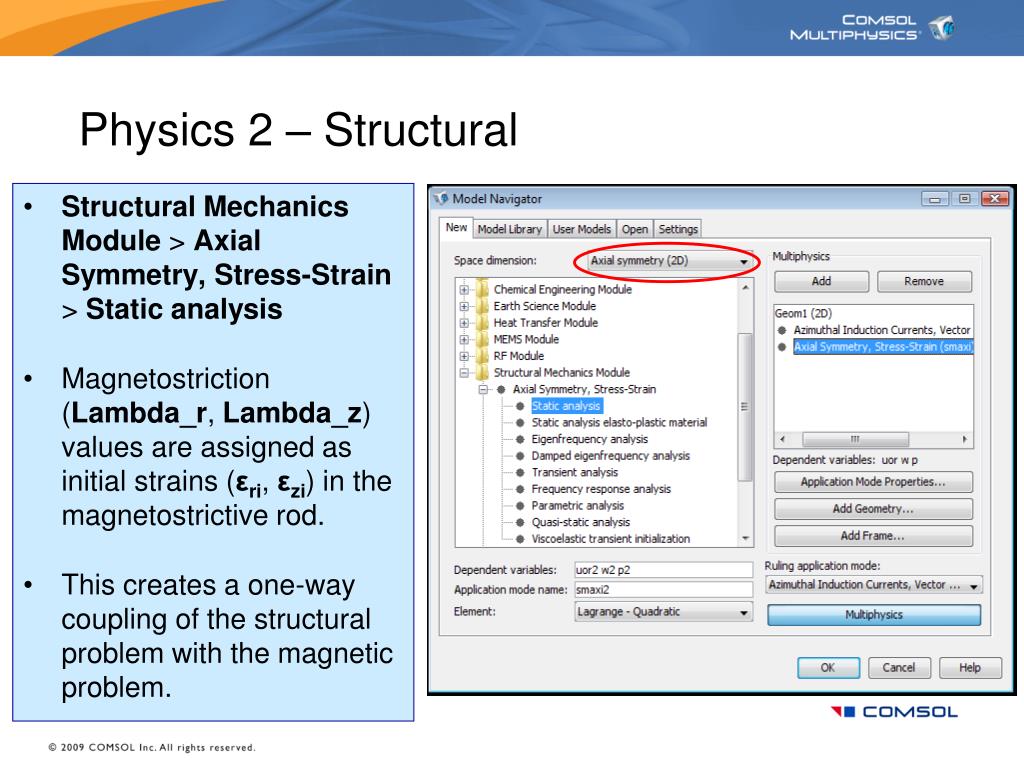This screenshot has width=1024, height=768.
Task: Collapse Axial Symmetry, Stress-Strain node
Action: pyautogui.click(x=483, y=389)
